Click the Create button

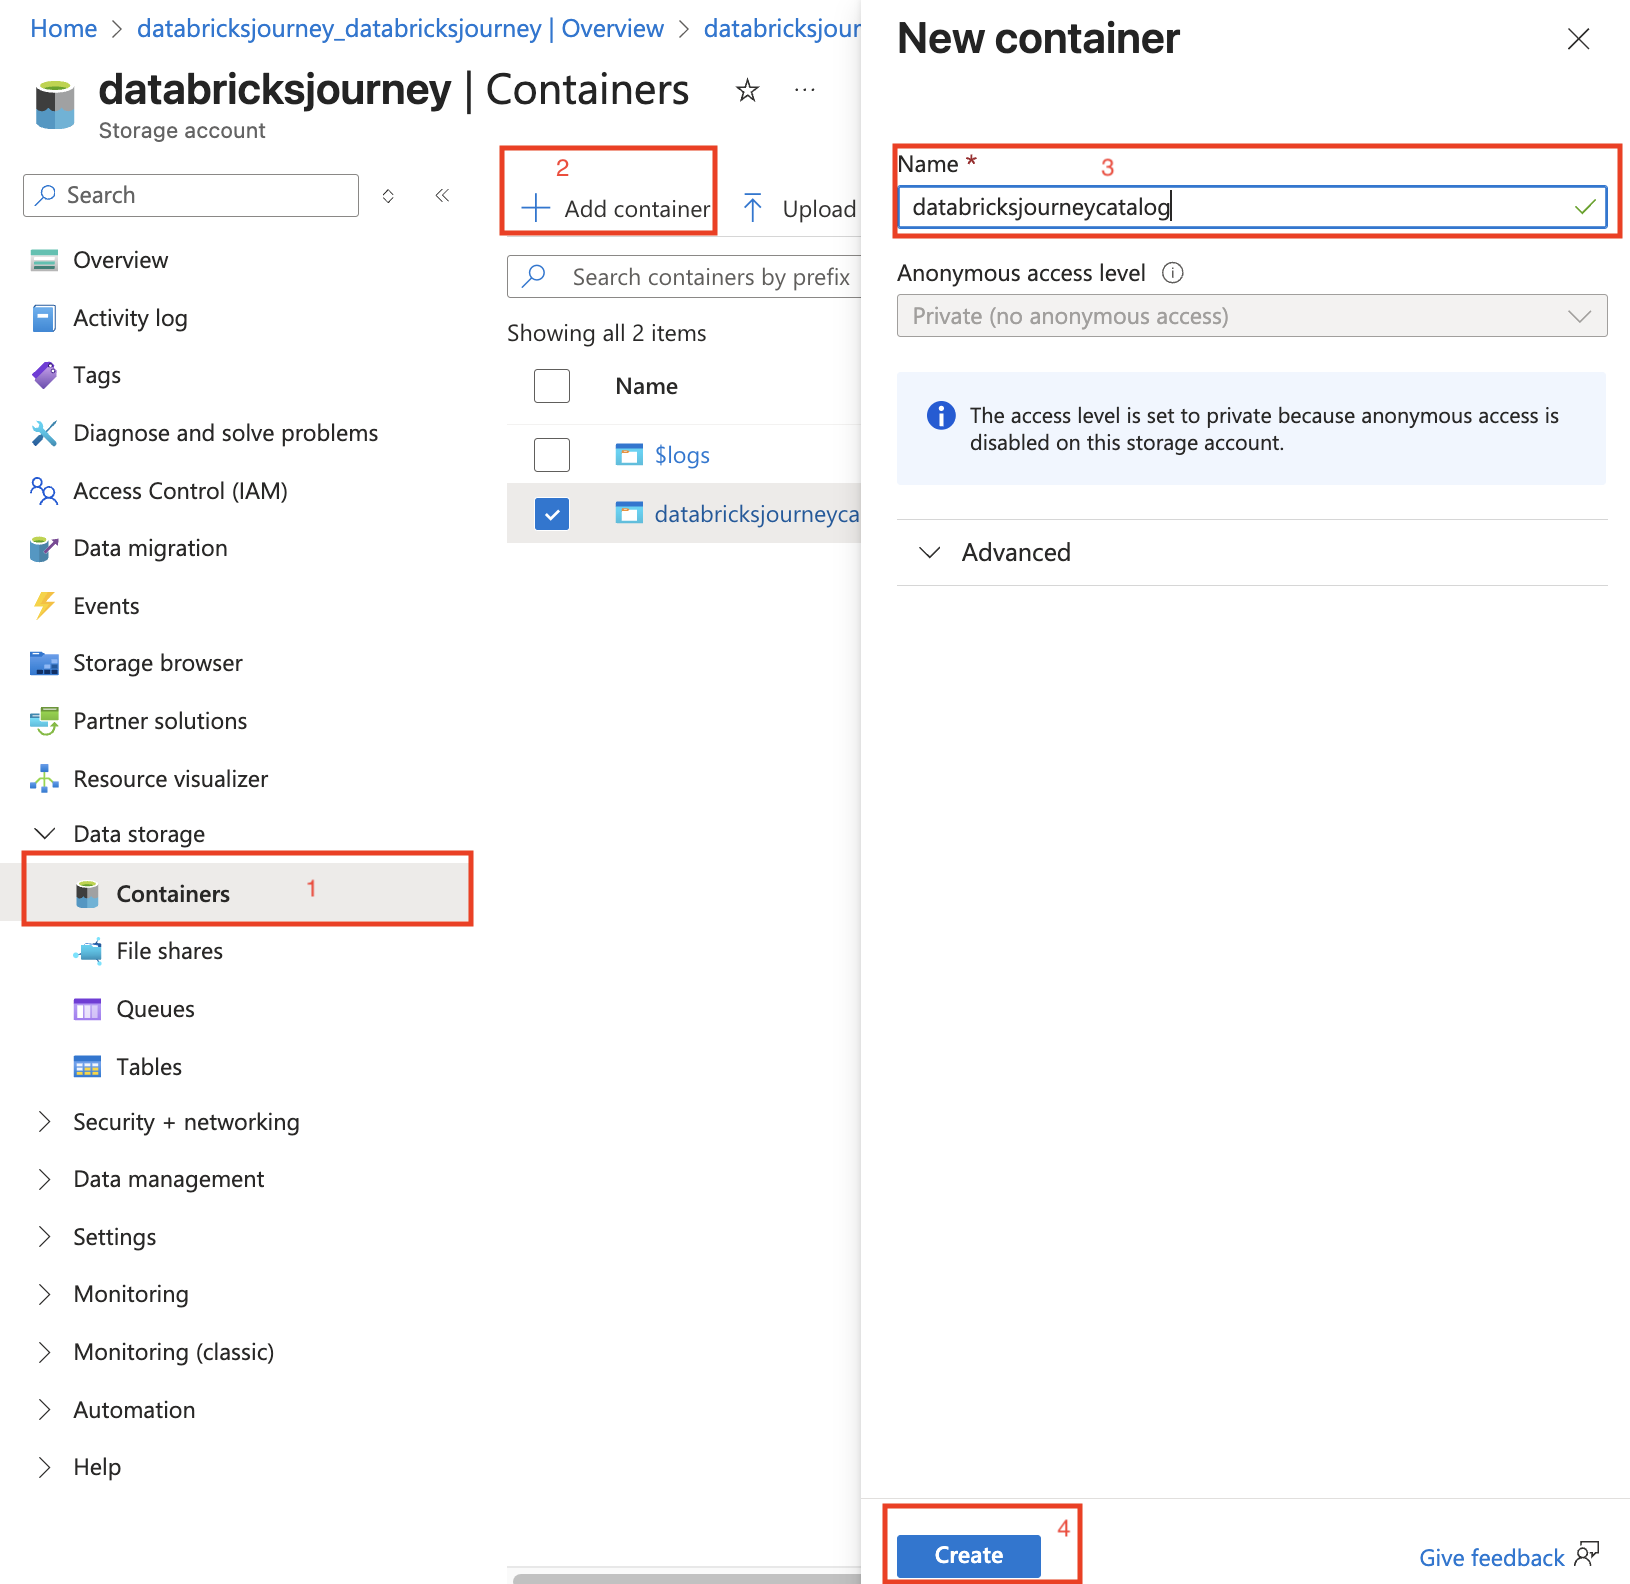click(968, 1555)
